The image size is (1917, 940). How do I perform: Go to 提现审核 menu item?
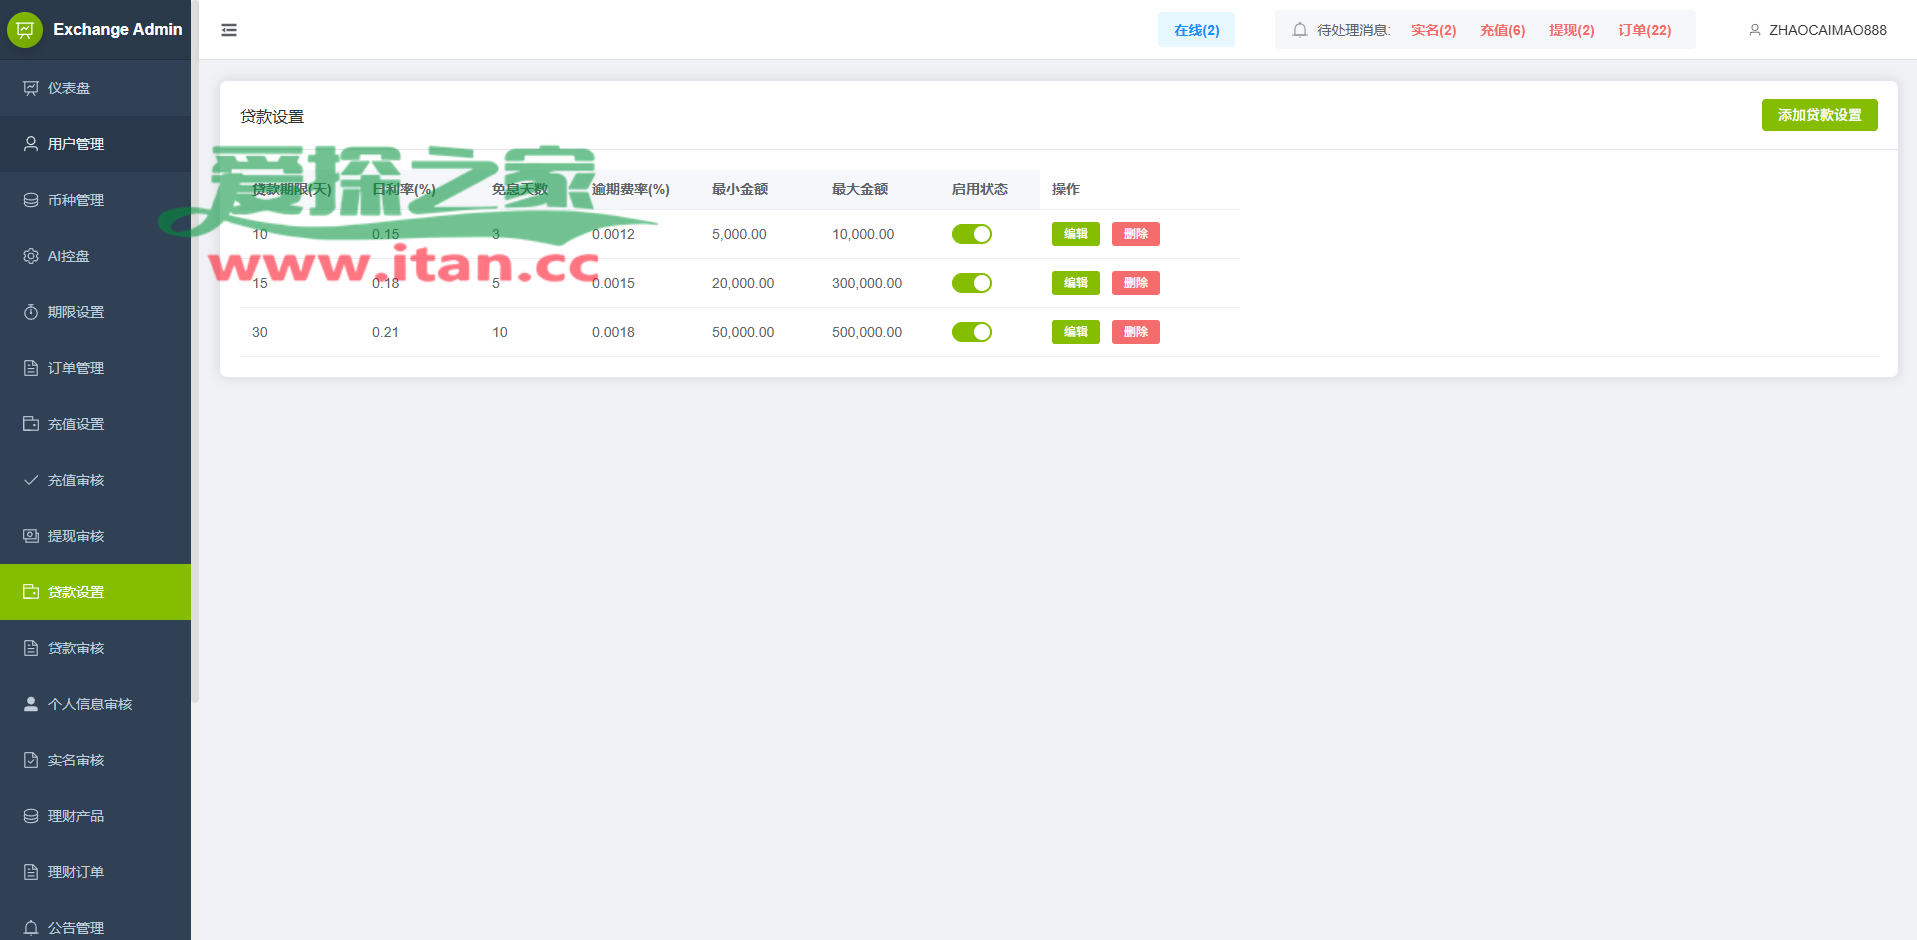click(x=95, y=536)
